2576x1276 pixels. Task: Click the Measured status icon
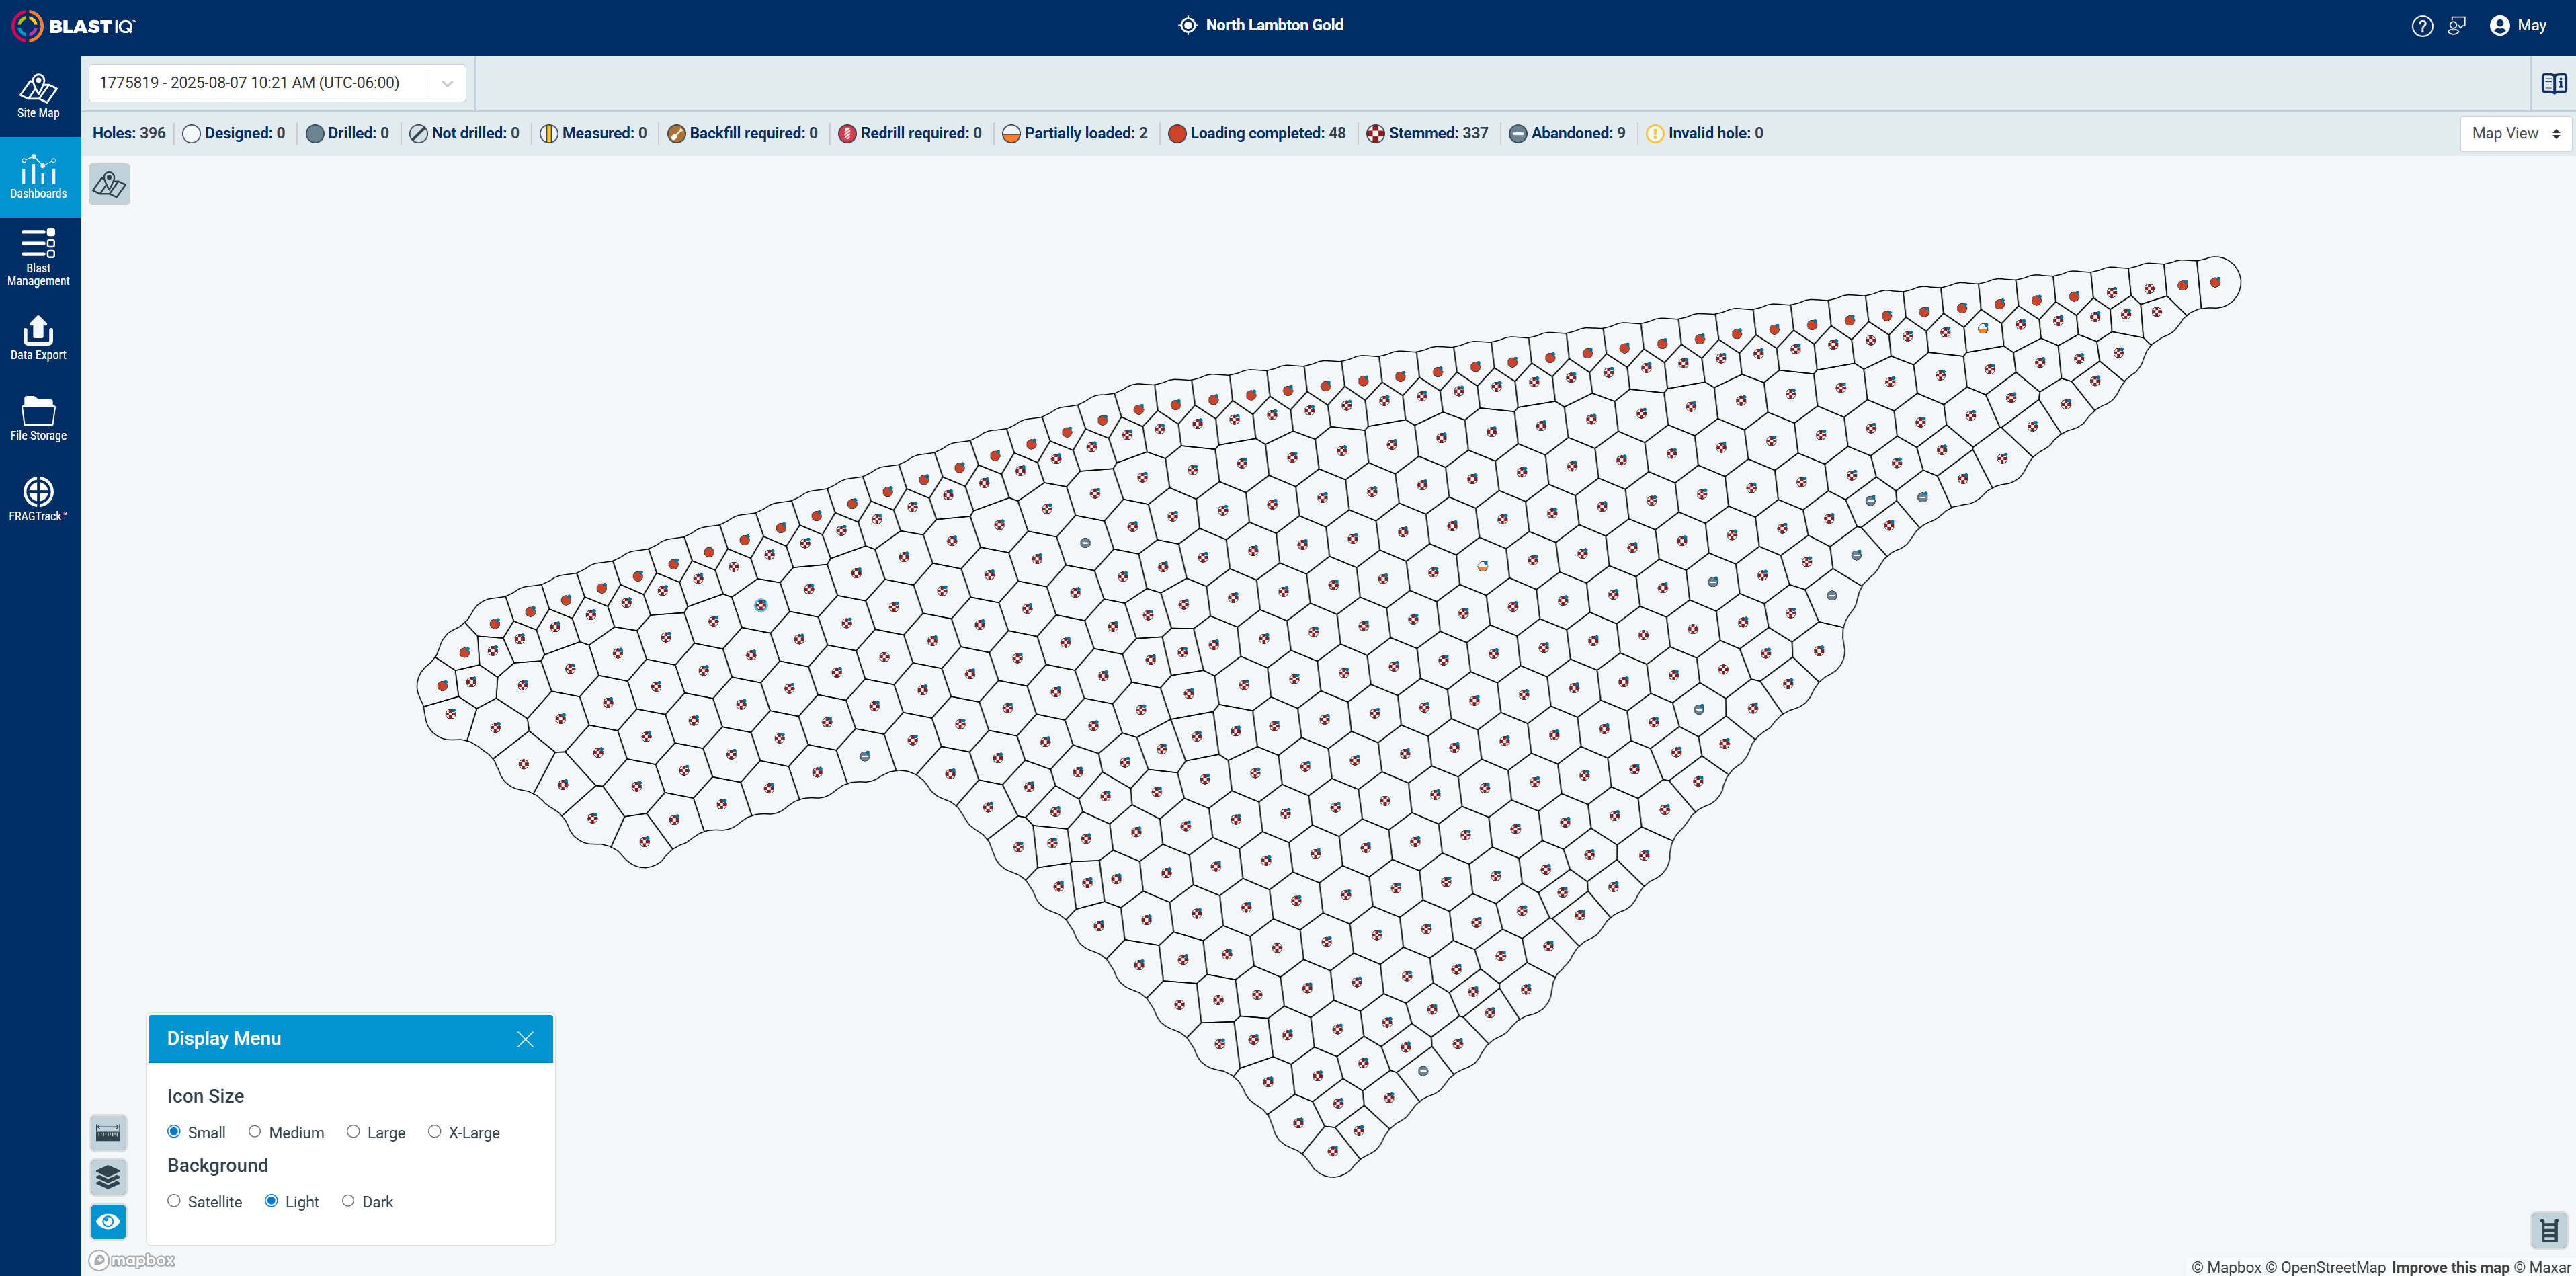point(549,134)
